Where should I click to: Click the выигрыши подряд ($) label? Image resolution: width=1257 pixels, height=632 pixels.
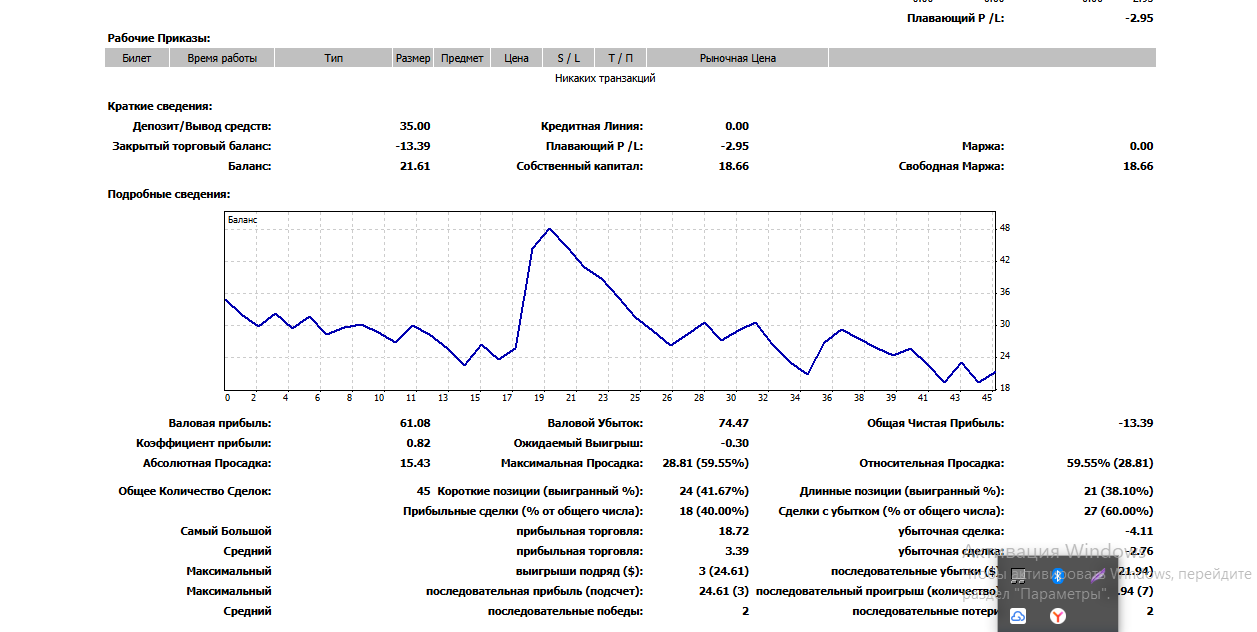pos(580,571)
